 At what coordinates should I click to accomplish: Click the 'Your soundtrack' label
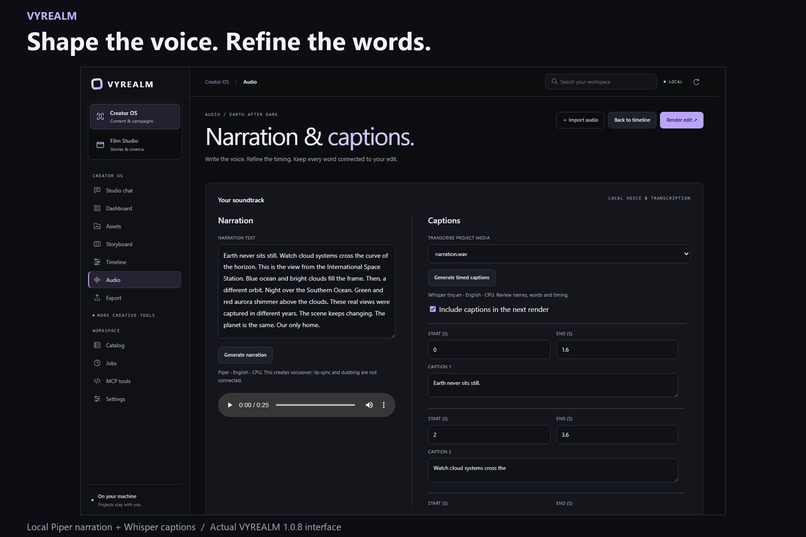[241, 200]
